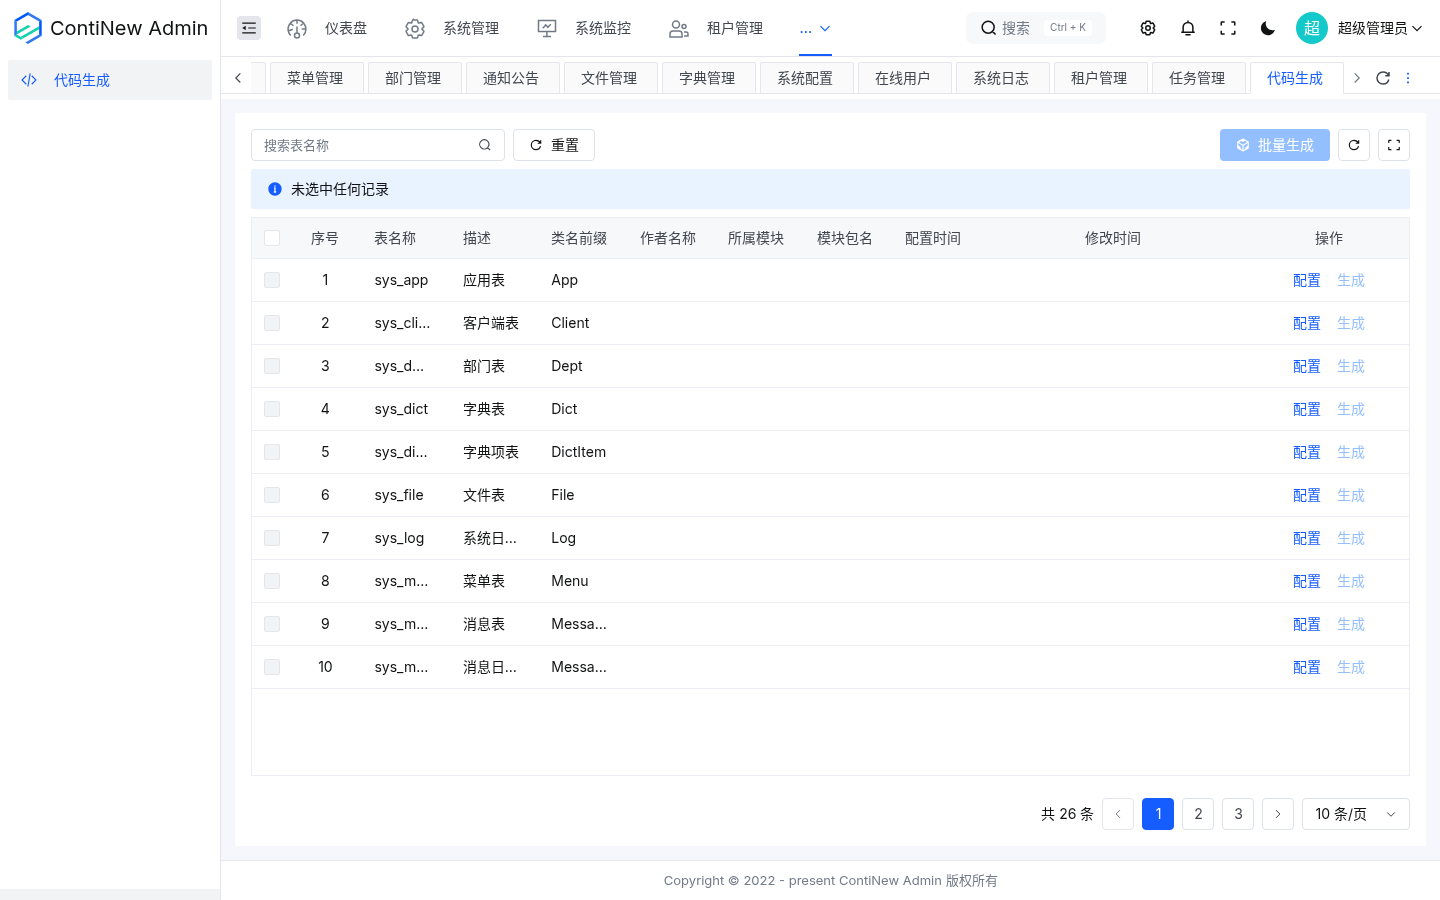
Task: Open the notifications bell
Action: point(1188,28)
